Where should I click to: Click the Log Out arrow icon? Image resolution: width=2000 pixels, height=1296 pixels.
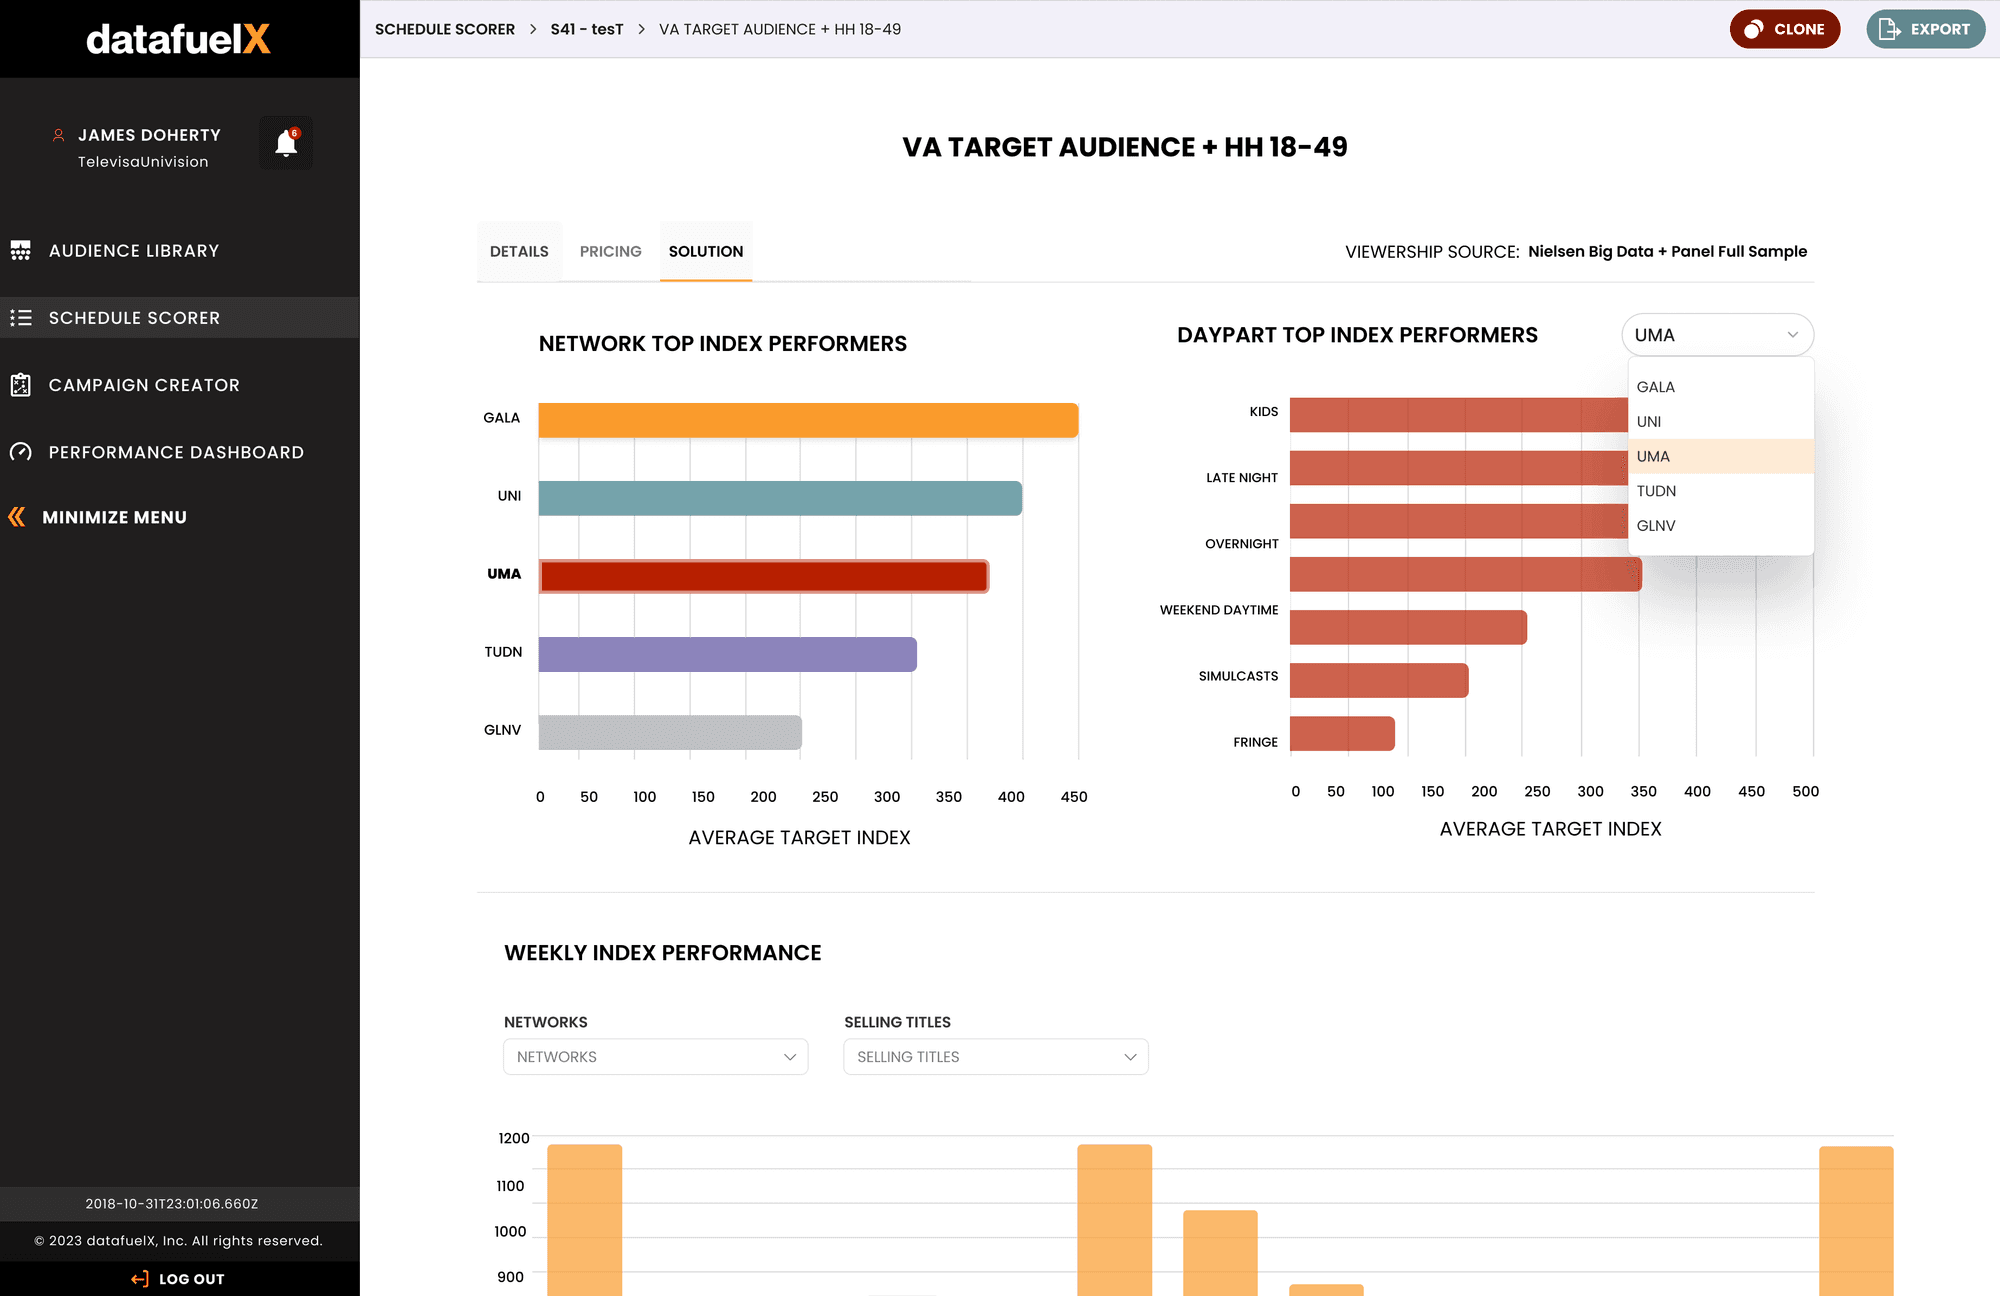140,1279
